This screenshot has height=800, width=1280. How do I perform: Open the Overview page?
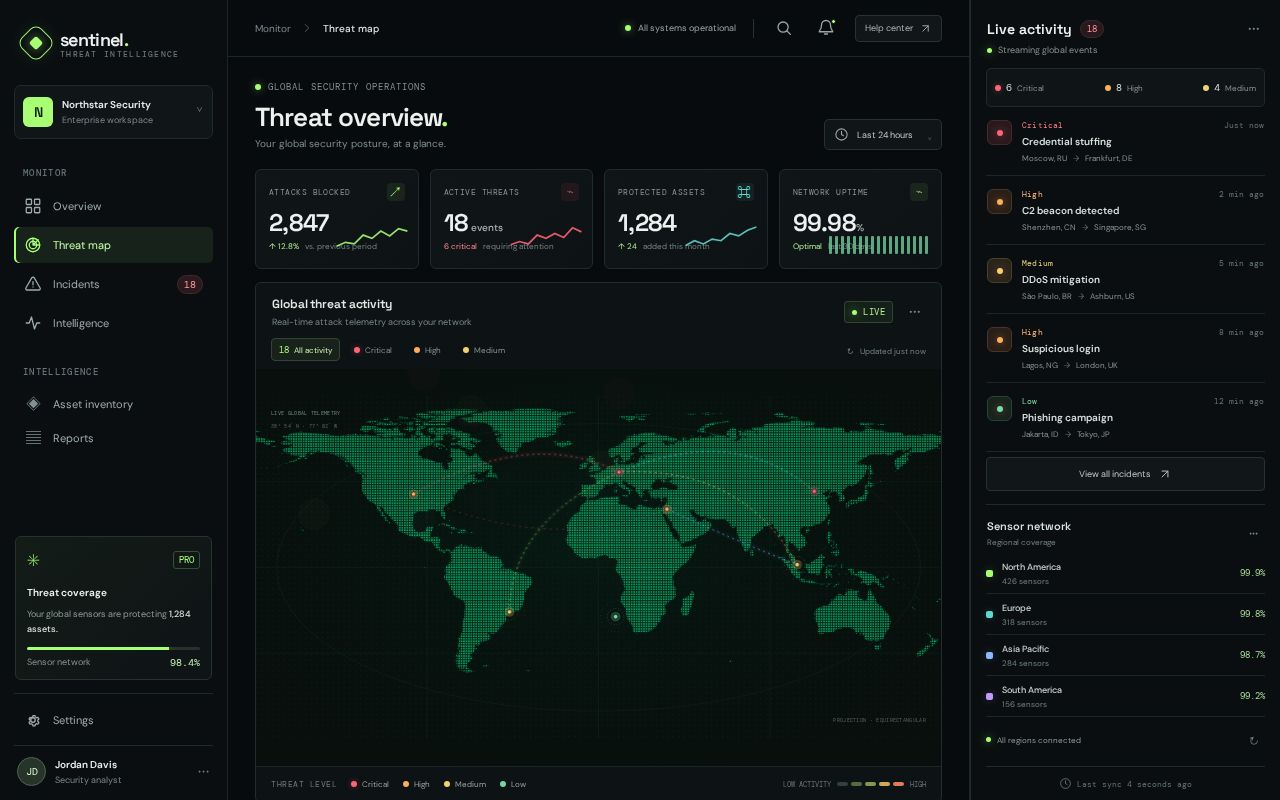coord(113,206)
